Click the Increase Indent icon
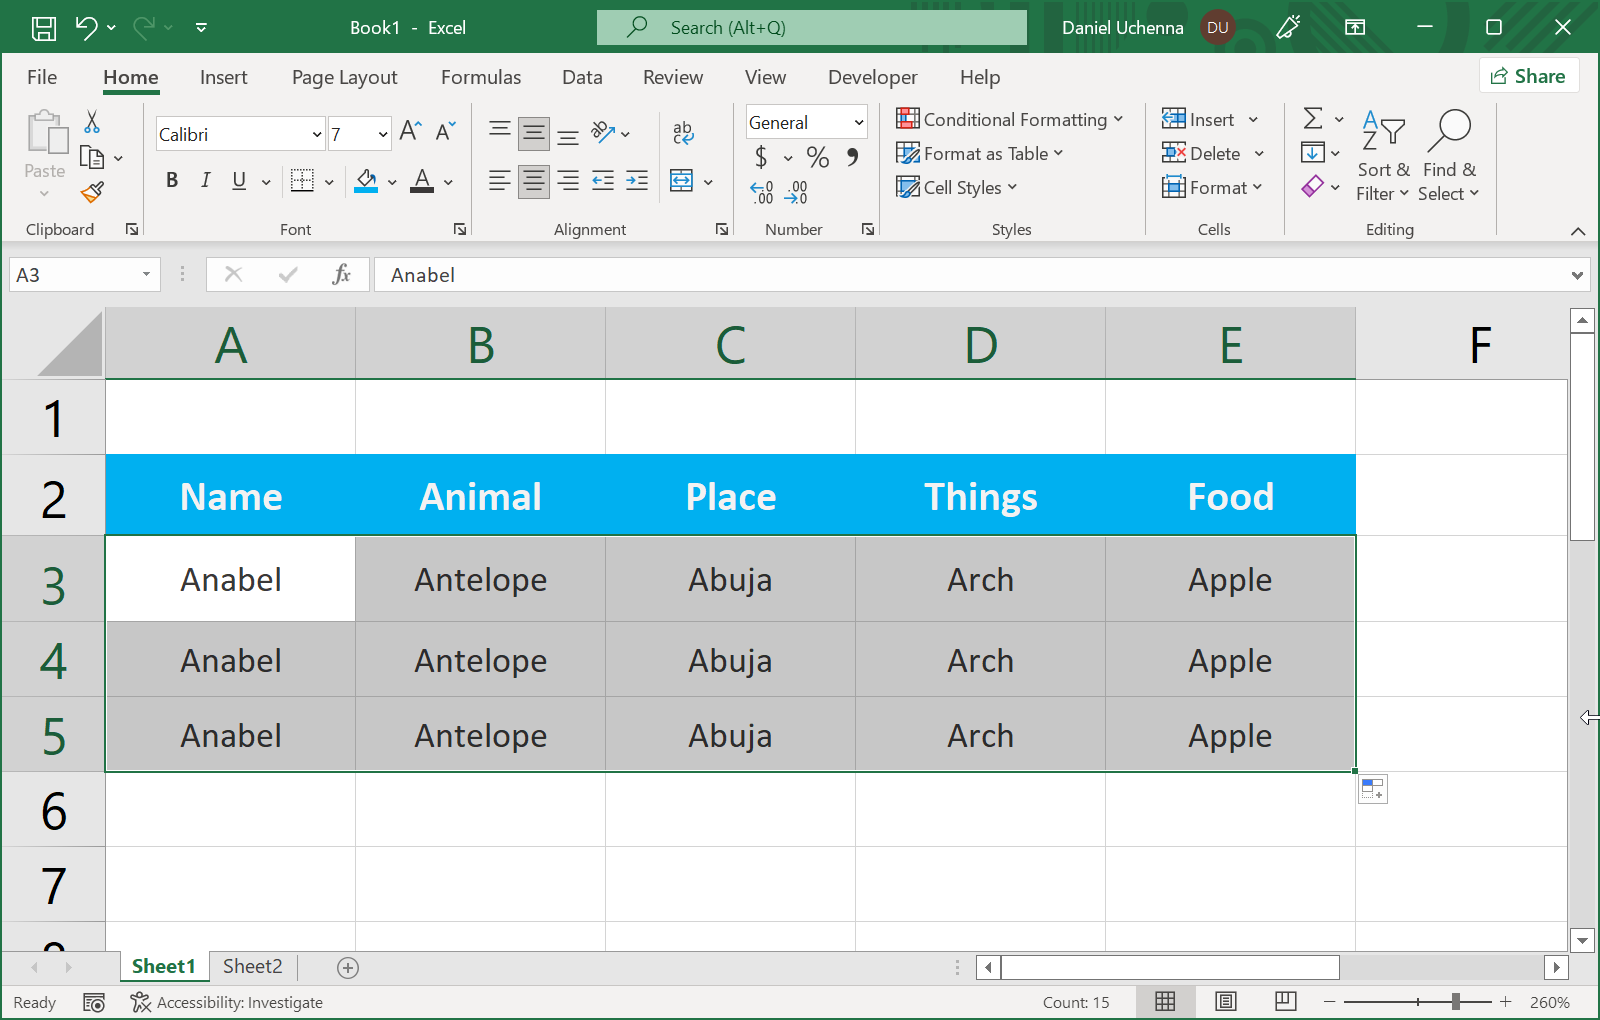Image resolution: width=1600 pixels, height=1020 pixels. coord(637,181)
